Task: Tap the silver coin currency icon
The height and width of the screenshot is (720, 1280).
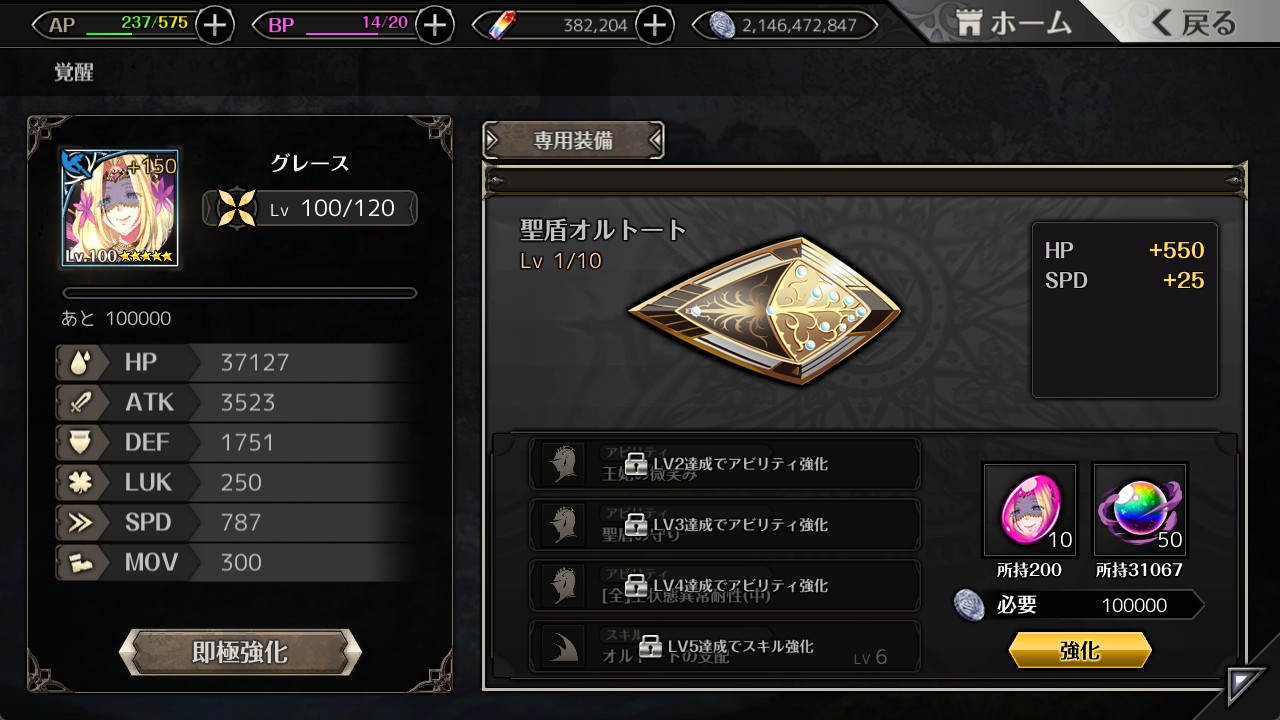Action: pyautogui.click(x=723, y=25)
